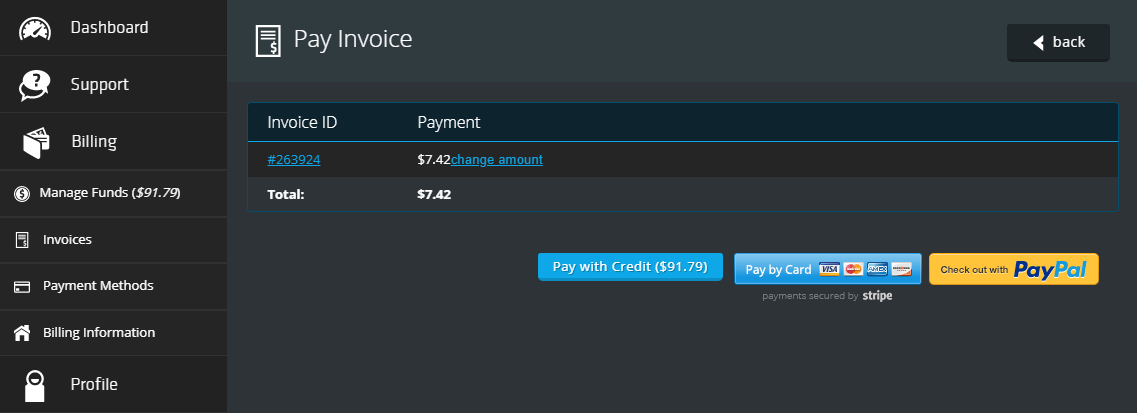Click the Support chat bubble icon

click(x=34, y=85)
